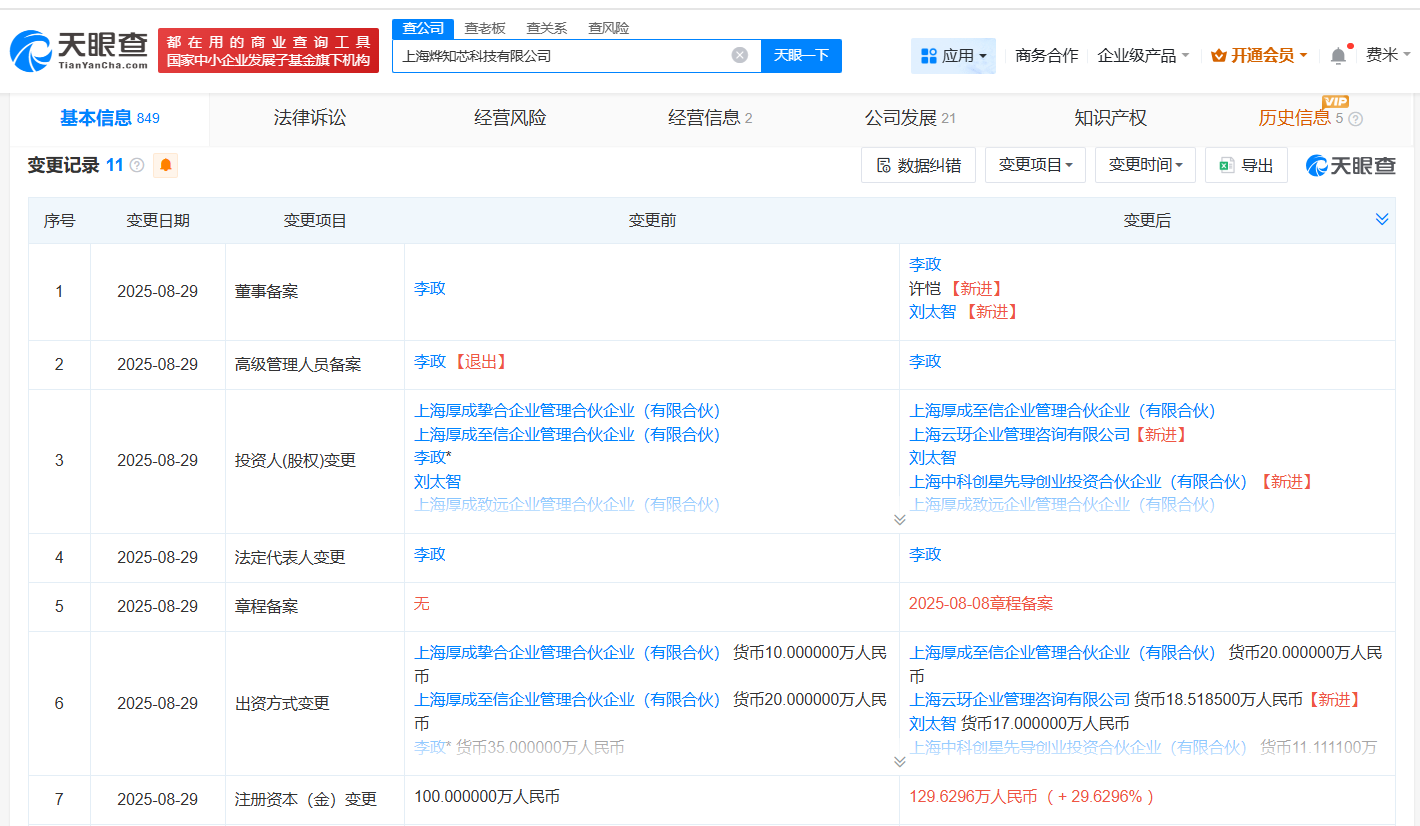
Task: Open the notification bell icon
Action: point(1338,56)
